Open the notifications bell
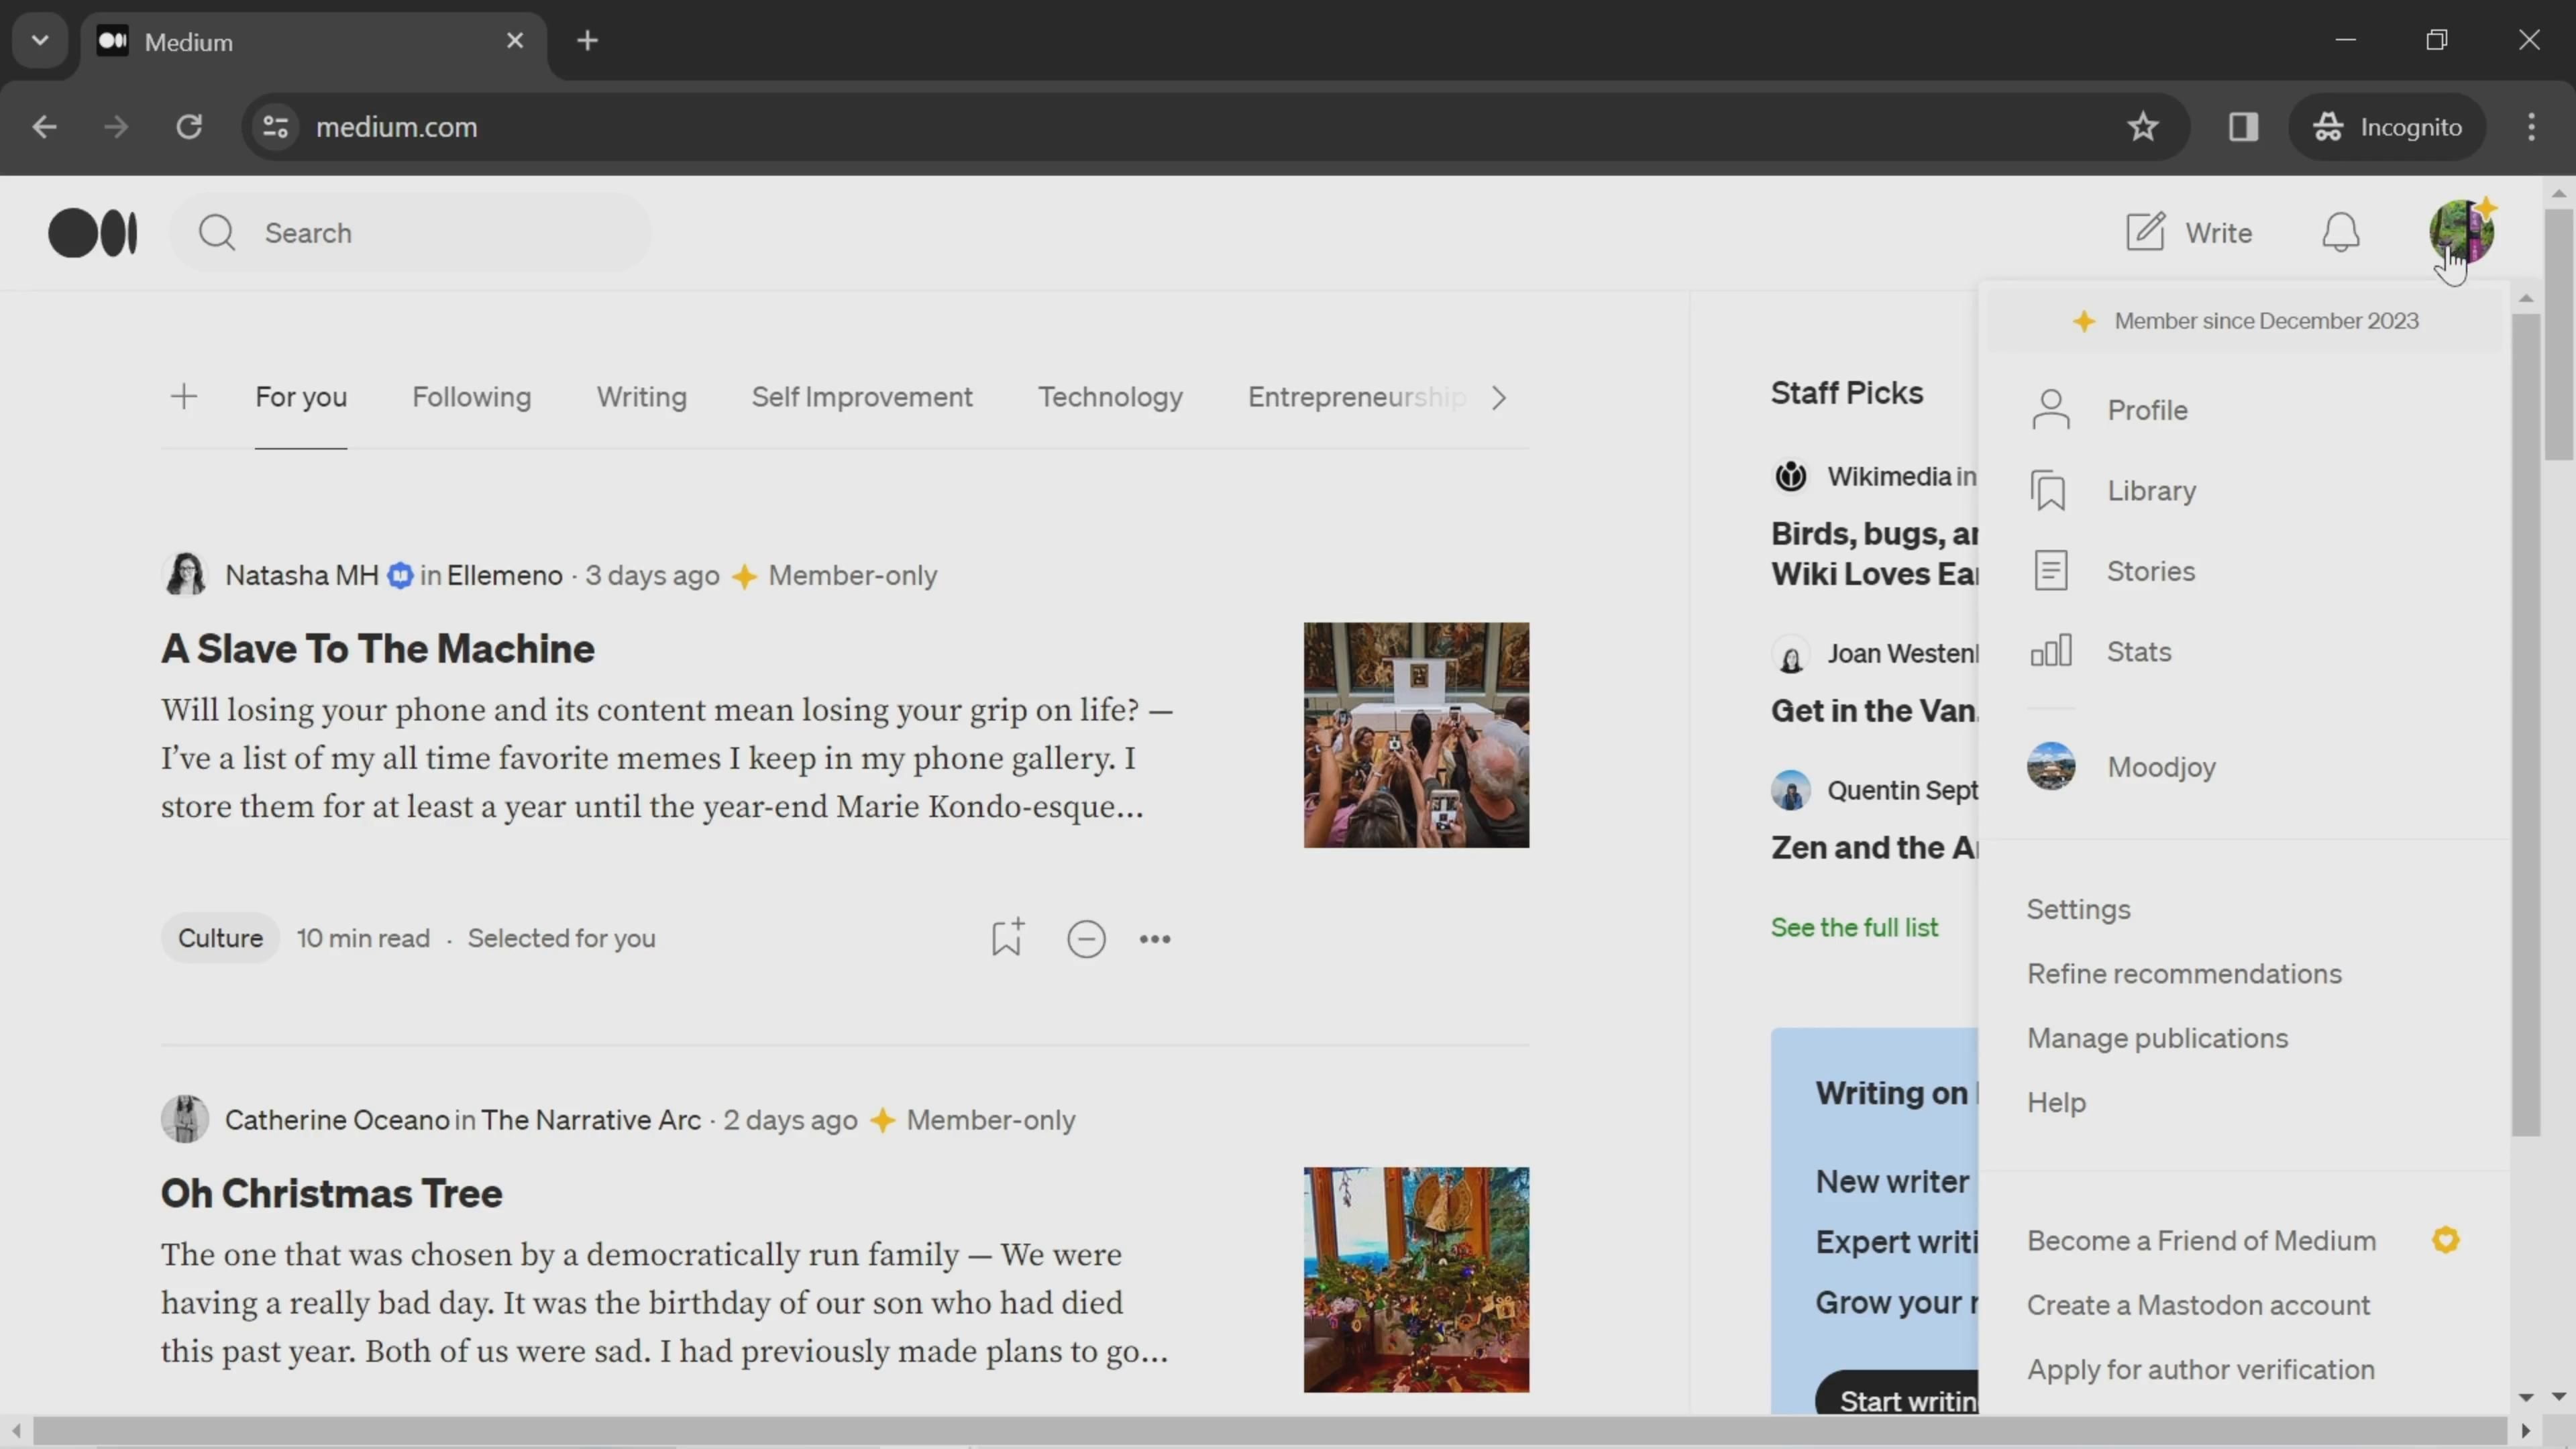Image resolution: width=2576 pixels, height=1449 pixels. click(x=2340, y=233)
